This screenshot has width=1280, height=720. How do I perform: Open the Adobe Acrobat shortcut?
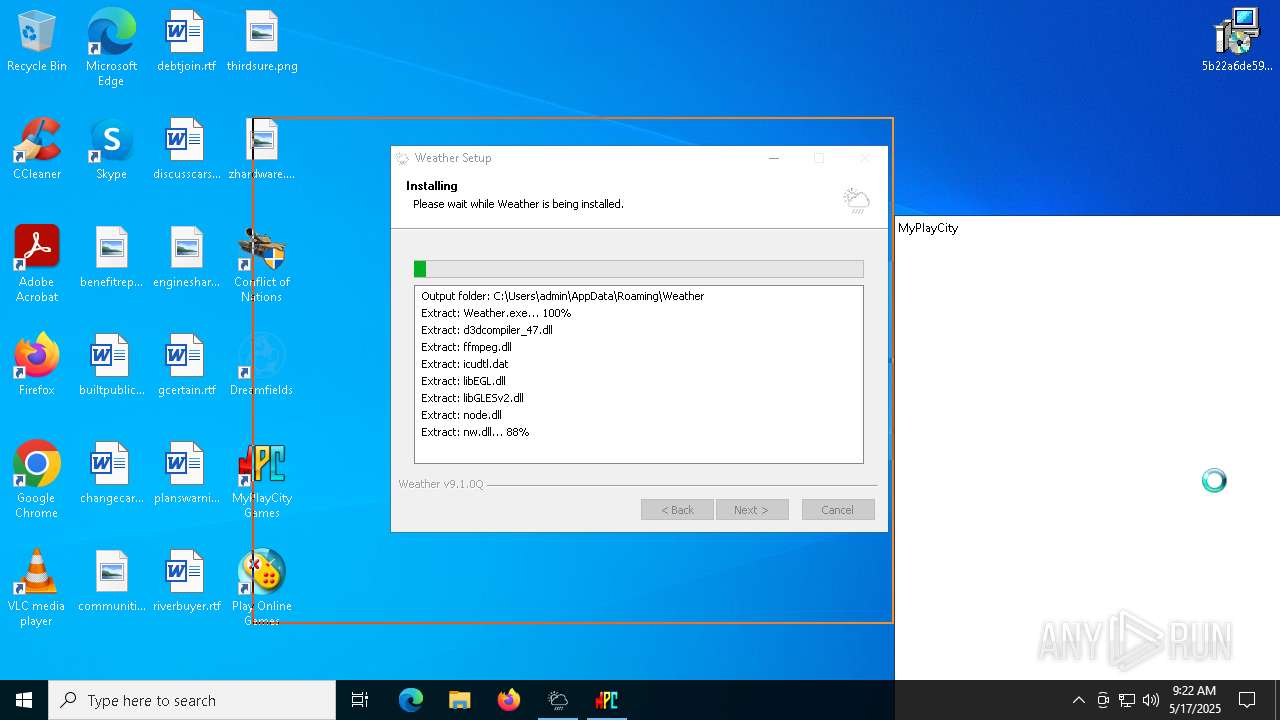click(x=37, y=264)
